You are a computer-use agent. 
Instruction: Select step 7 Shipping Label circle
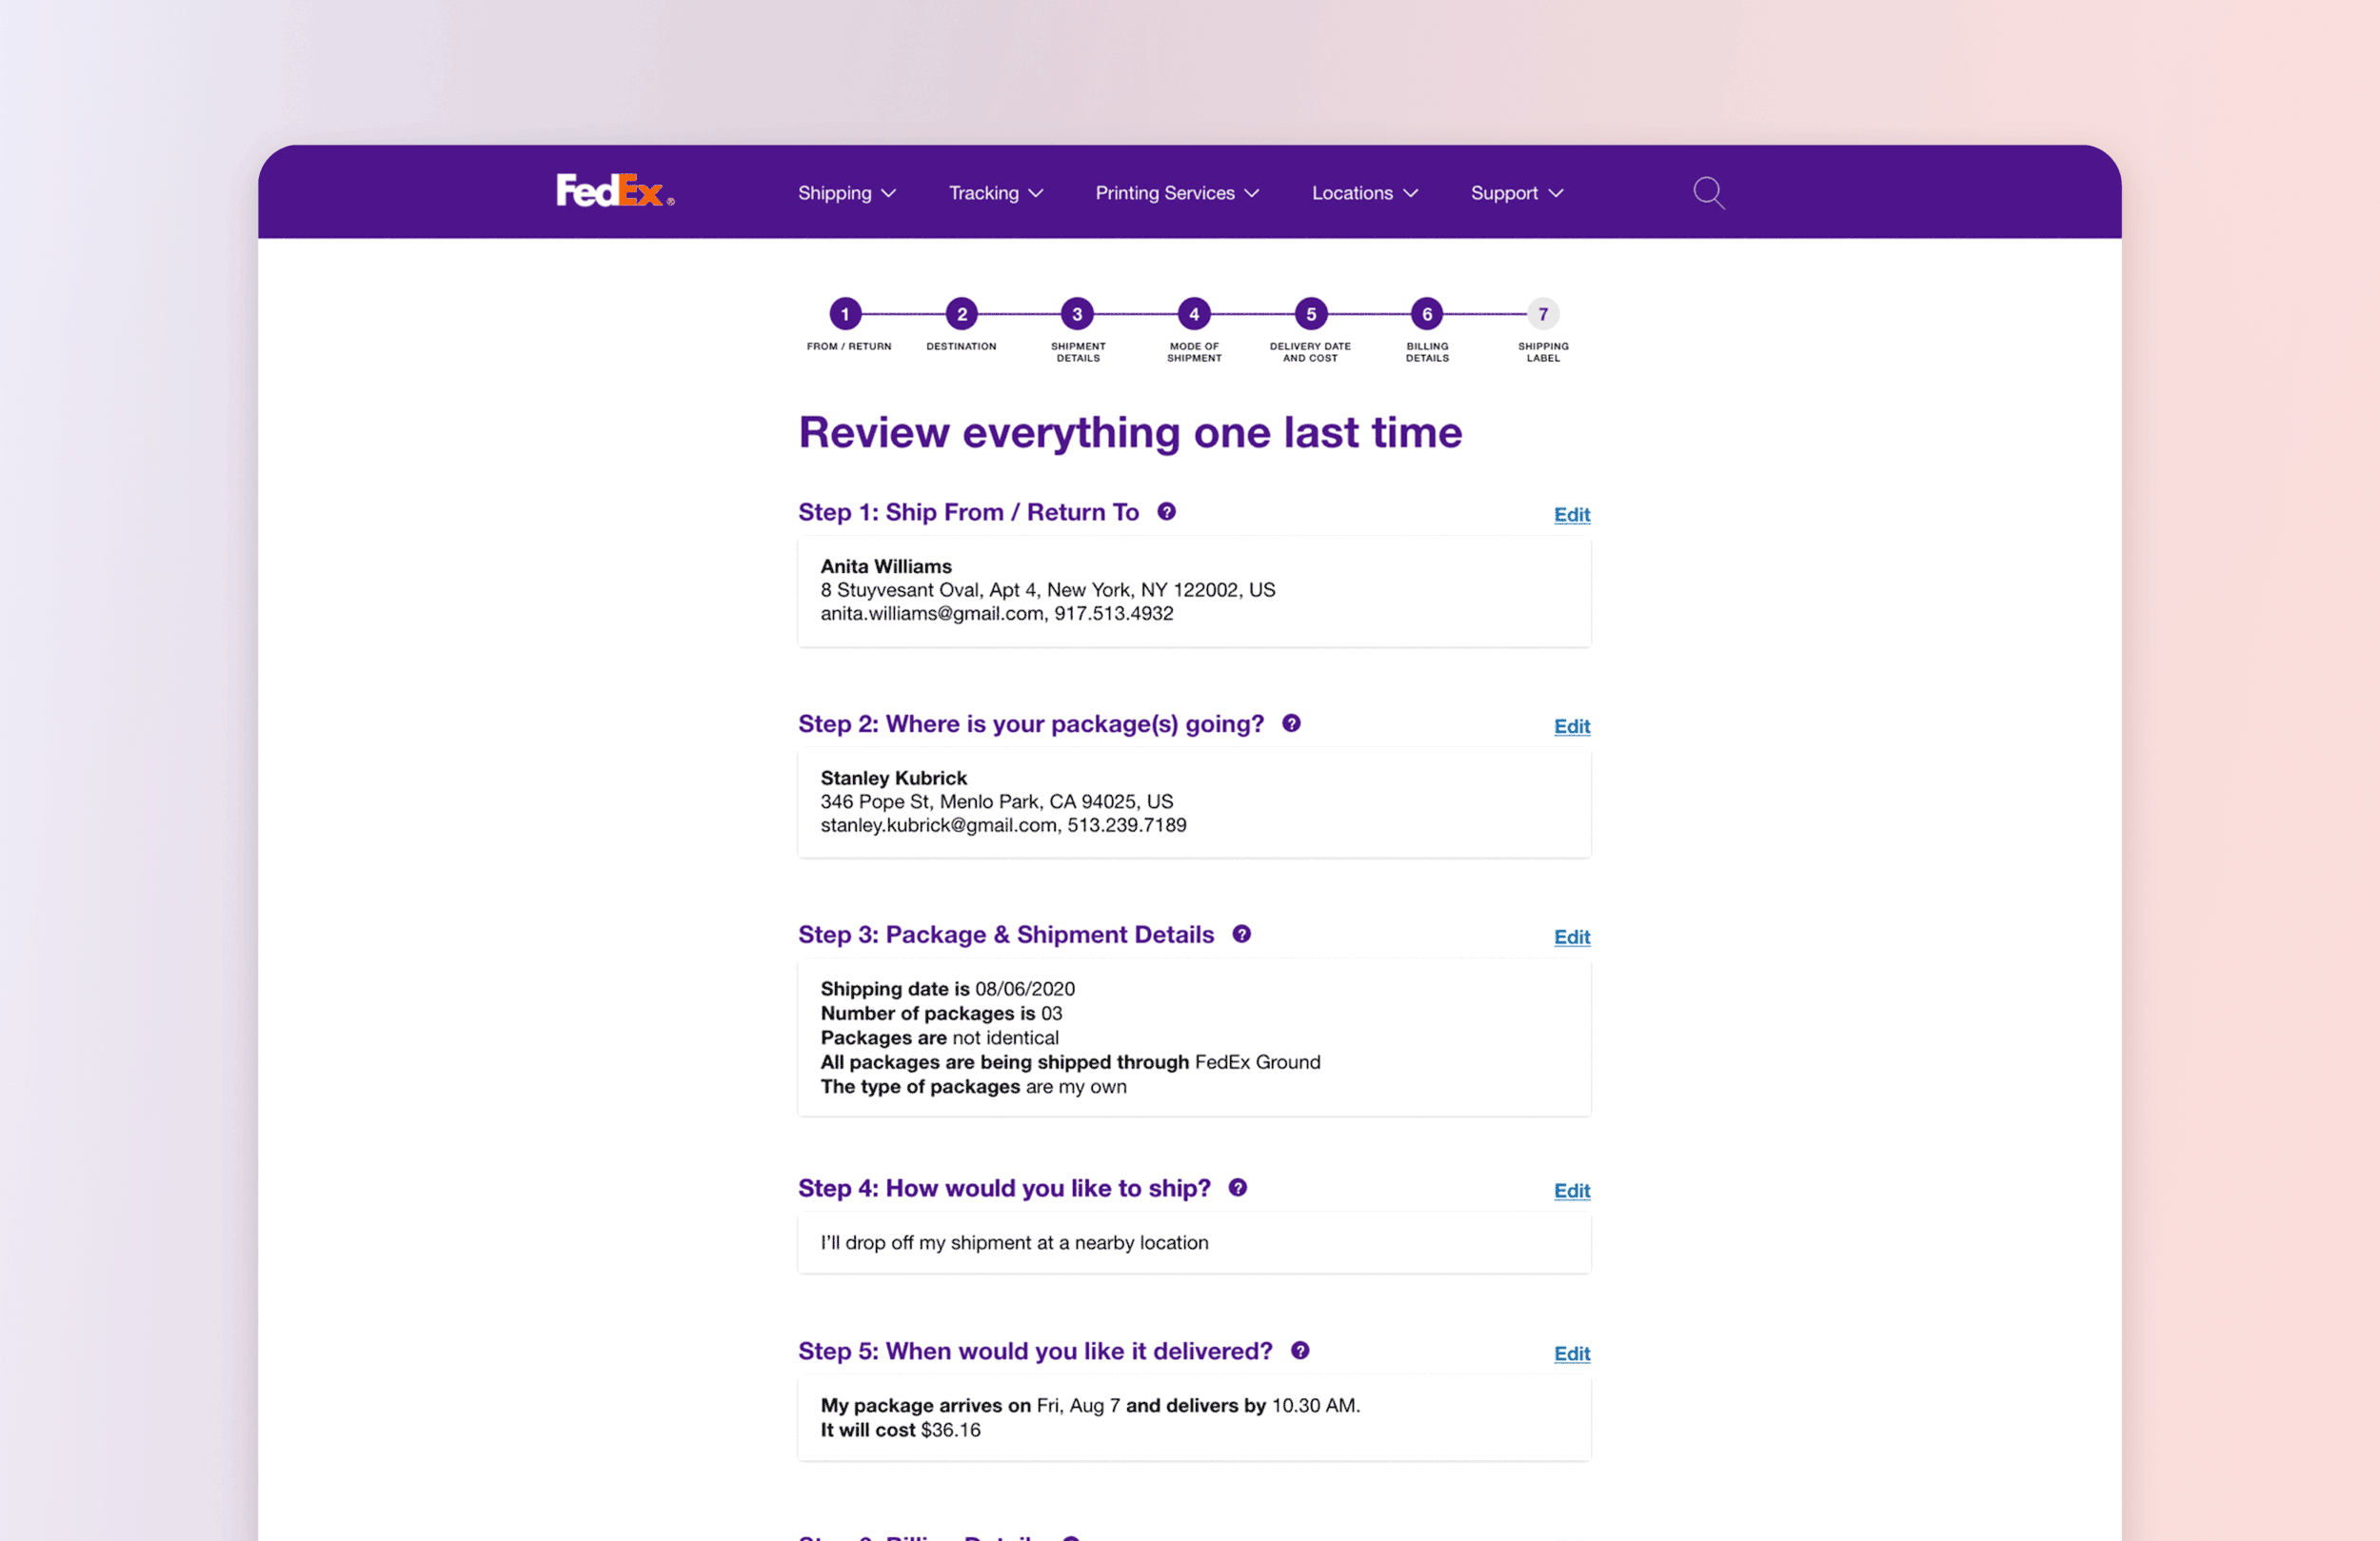(x=1542, y=314)
